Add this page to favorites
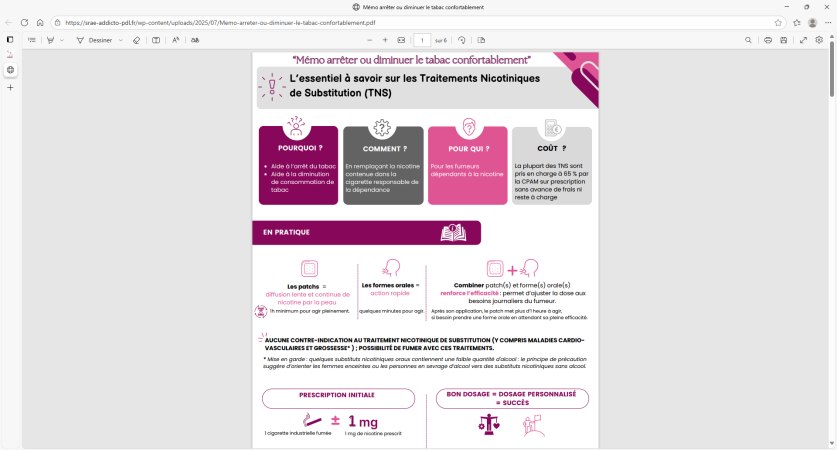837x450 pixels. 778,22
